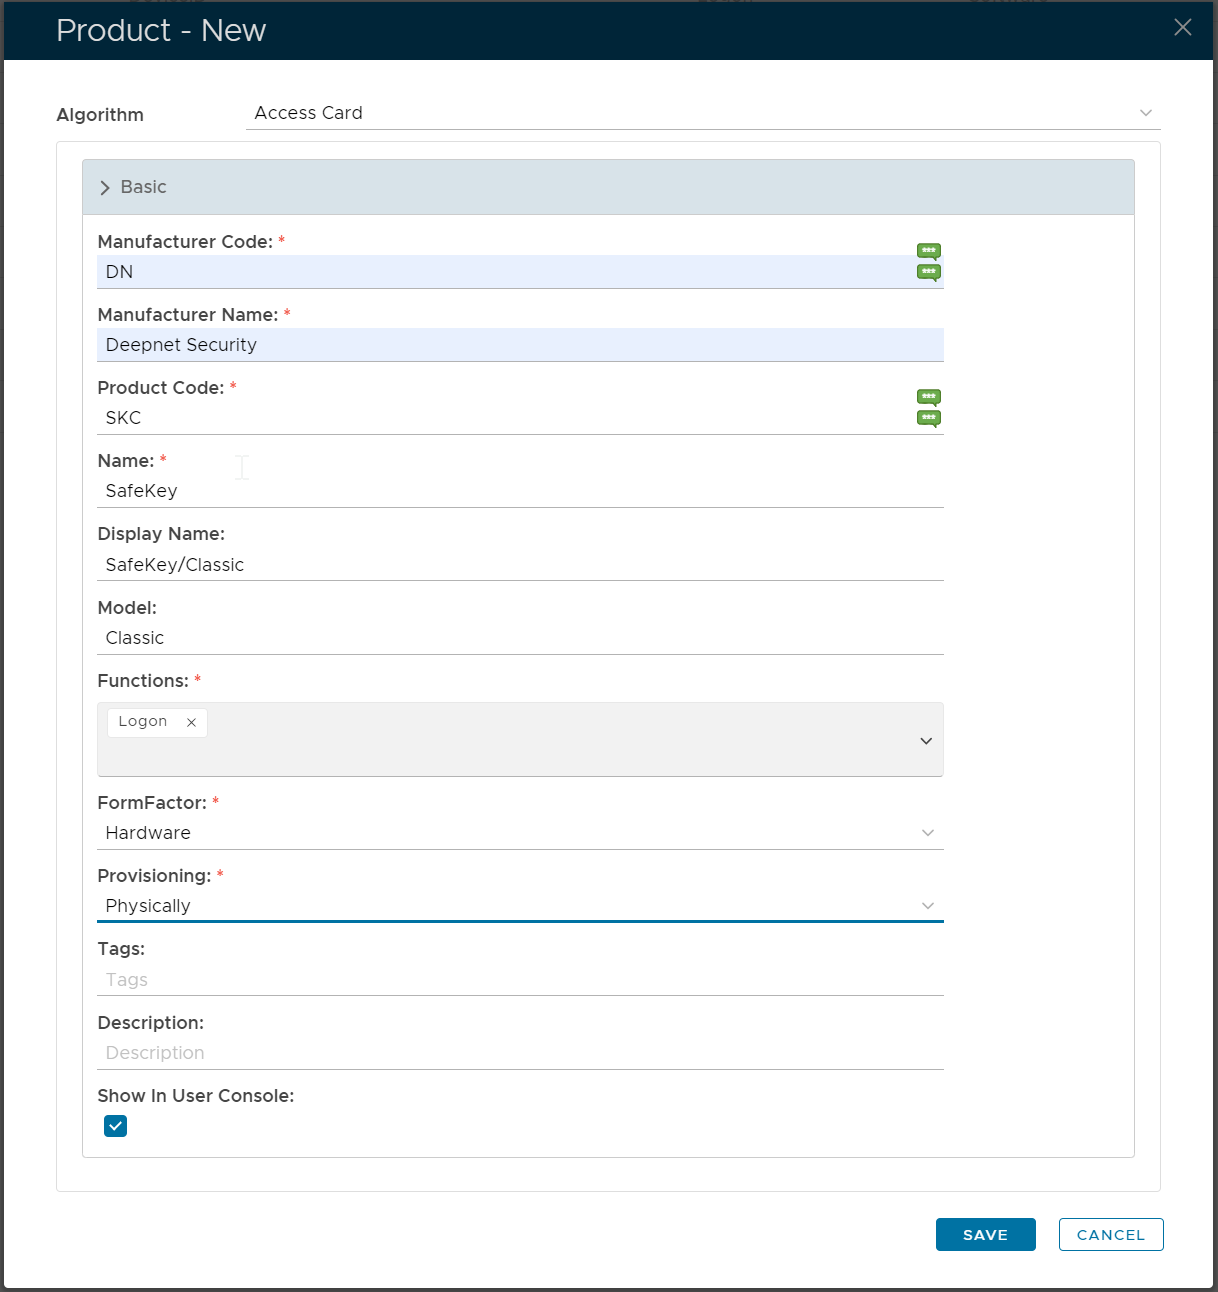The height and width of the screenshot is (1292, 1218).
Task: Click the Model field showing Classic
Action: 520,638
